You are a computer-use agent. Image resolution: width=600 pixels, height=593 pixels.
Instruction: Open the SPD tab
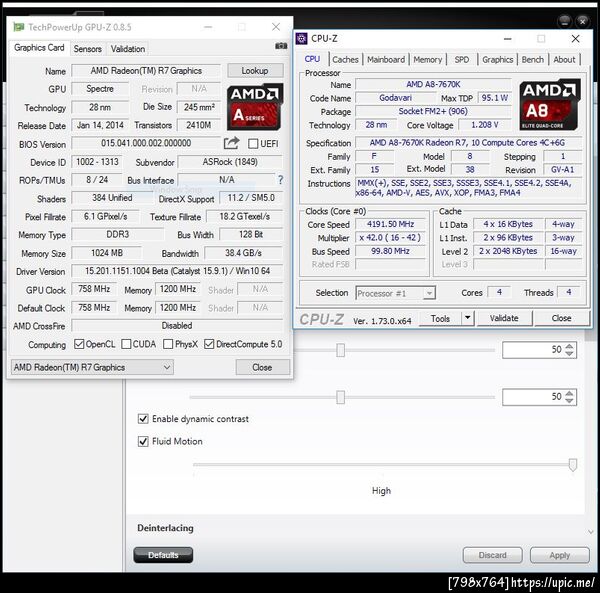click(x=461, y=60)
